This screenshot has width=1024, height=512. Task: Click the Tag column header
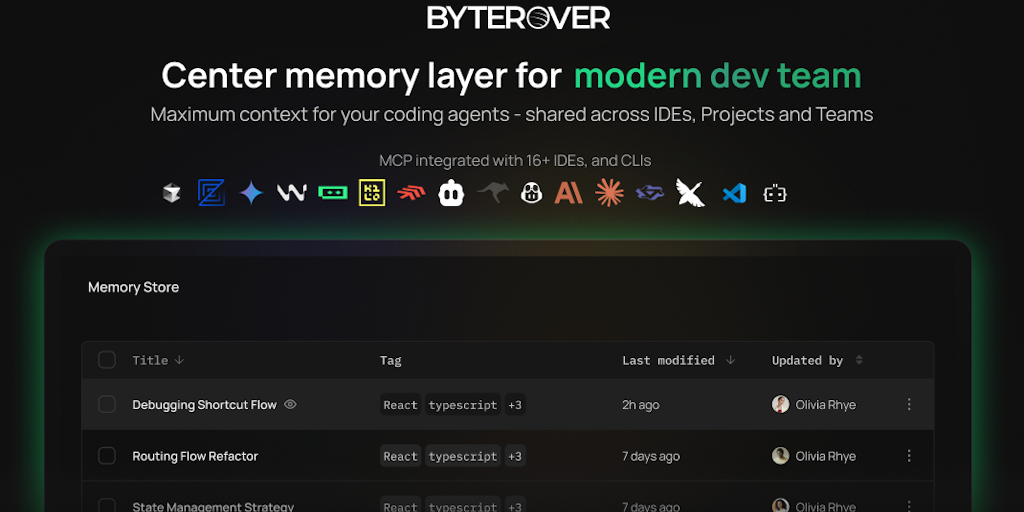tap(391, 360)
